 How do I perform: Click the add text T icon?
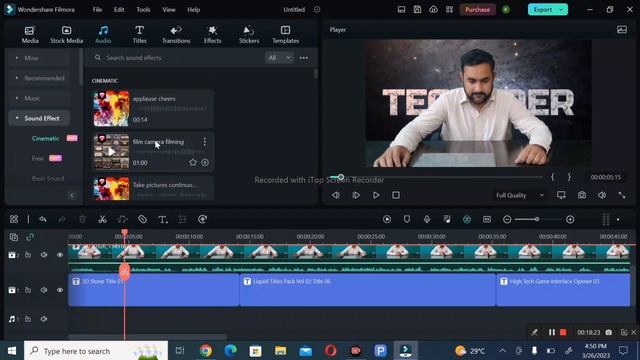click(x=162, y=219)
